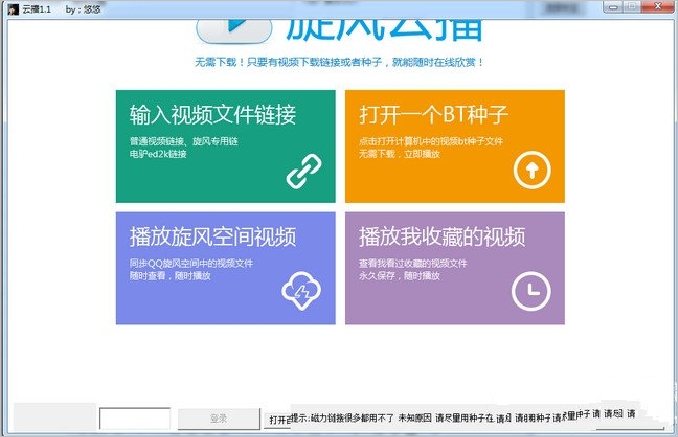Click the 无需下载，立即播放 text on orange tile
The width and height of the screenshot is (678, 437).
(x=399, y=154)
